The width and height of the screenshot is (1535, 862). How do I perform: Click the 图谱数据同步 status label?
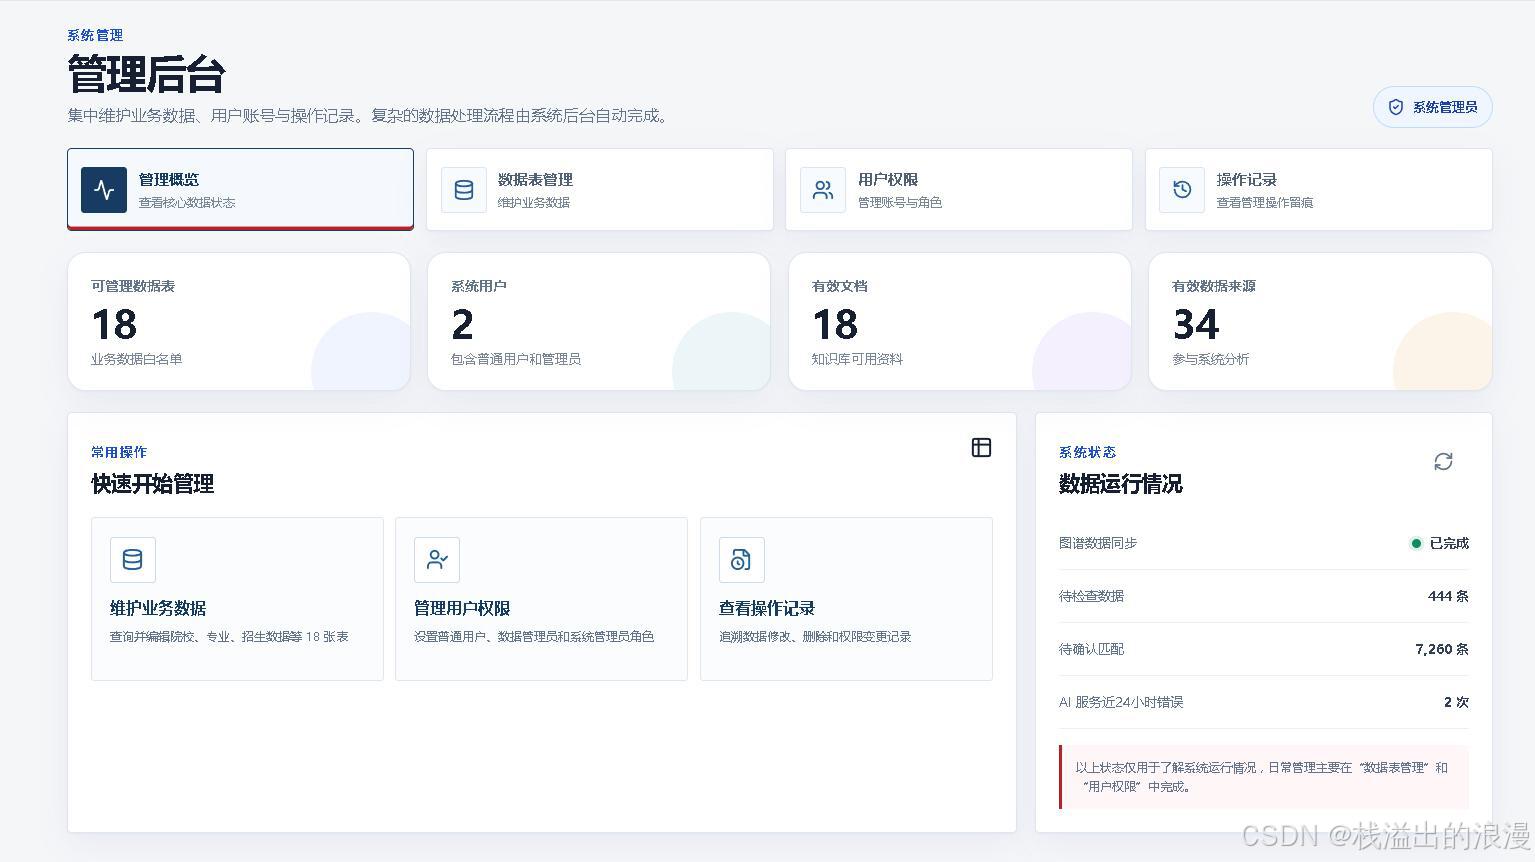tap(1098, 543)
